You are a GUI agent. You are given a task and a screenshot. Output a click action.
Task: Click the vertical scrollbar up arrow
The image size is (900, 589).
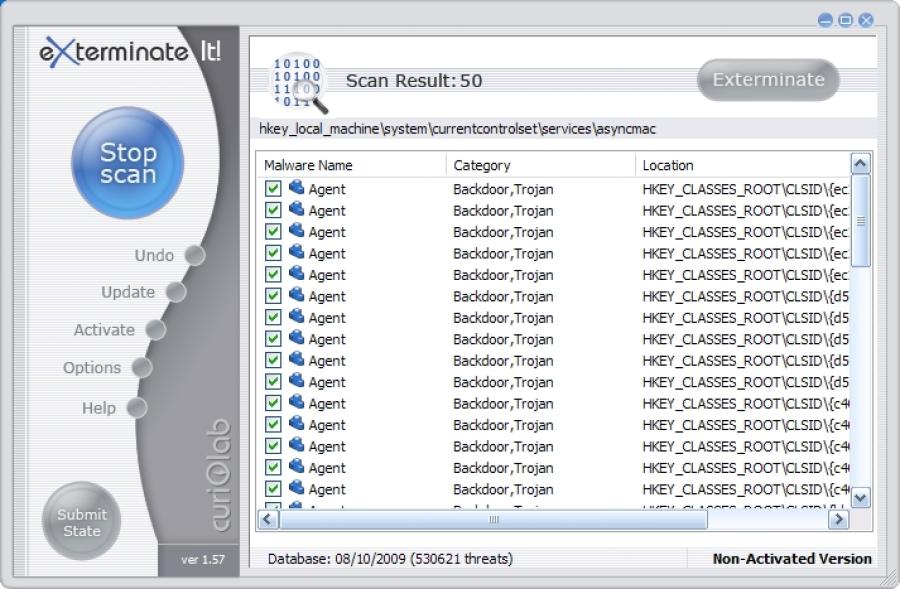pos(860,164)
